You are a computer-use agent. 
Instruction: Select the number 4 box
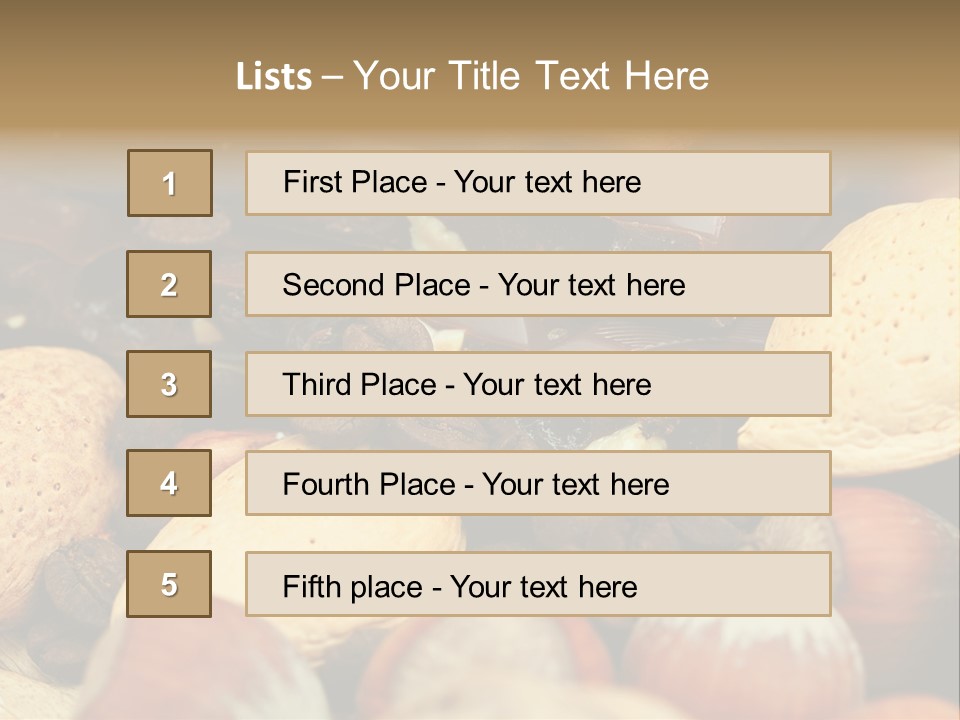click(169, 483)
